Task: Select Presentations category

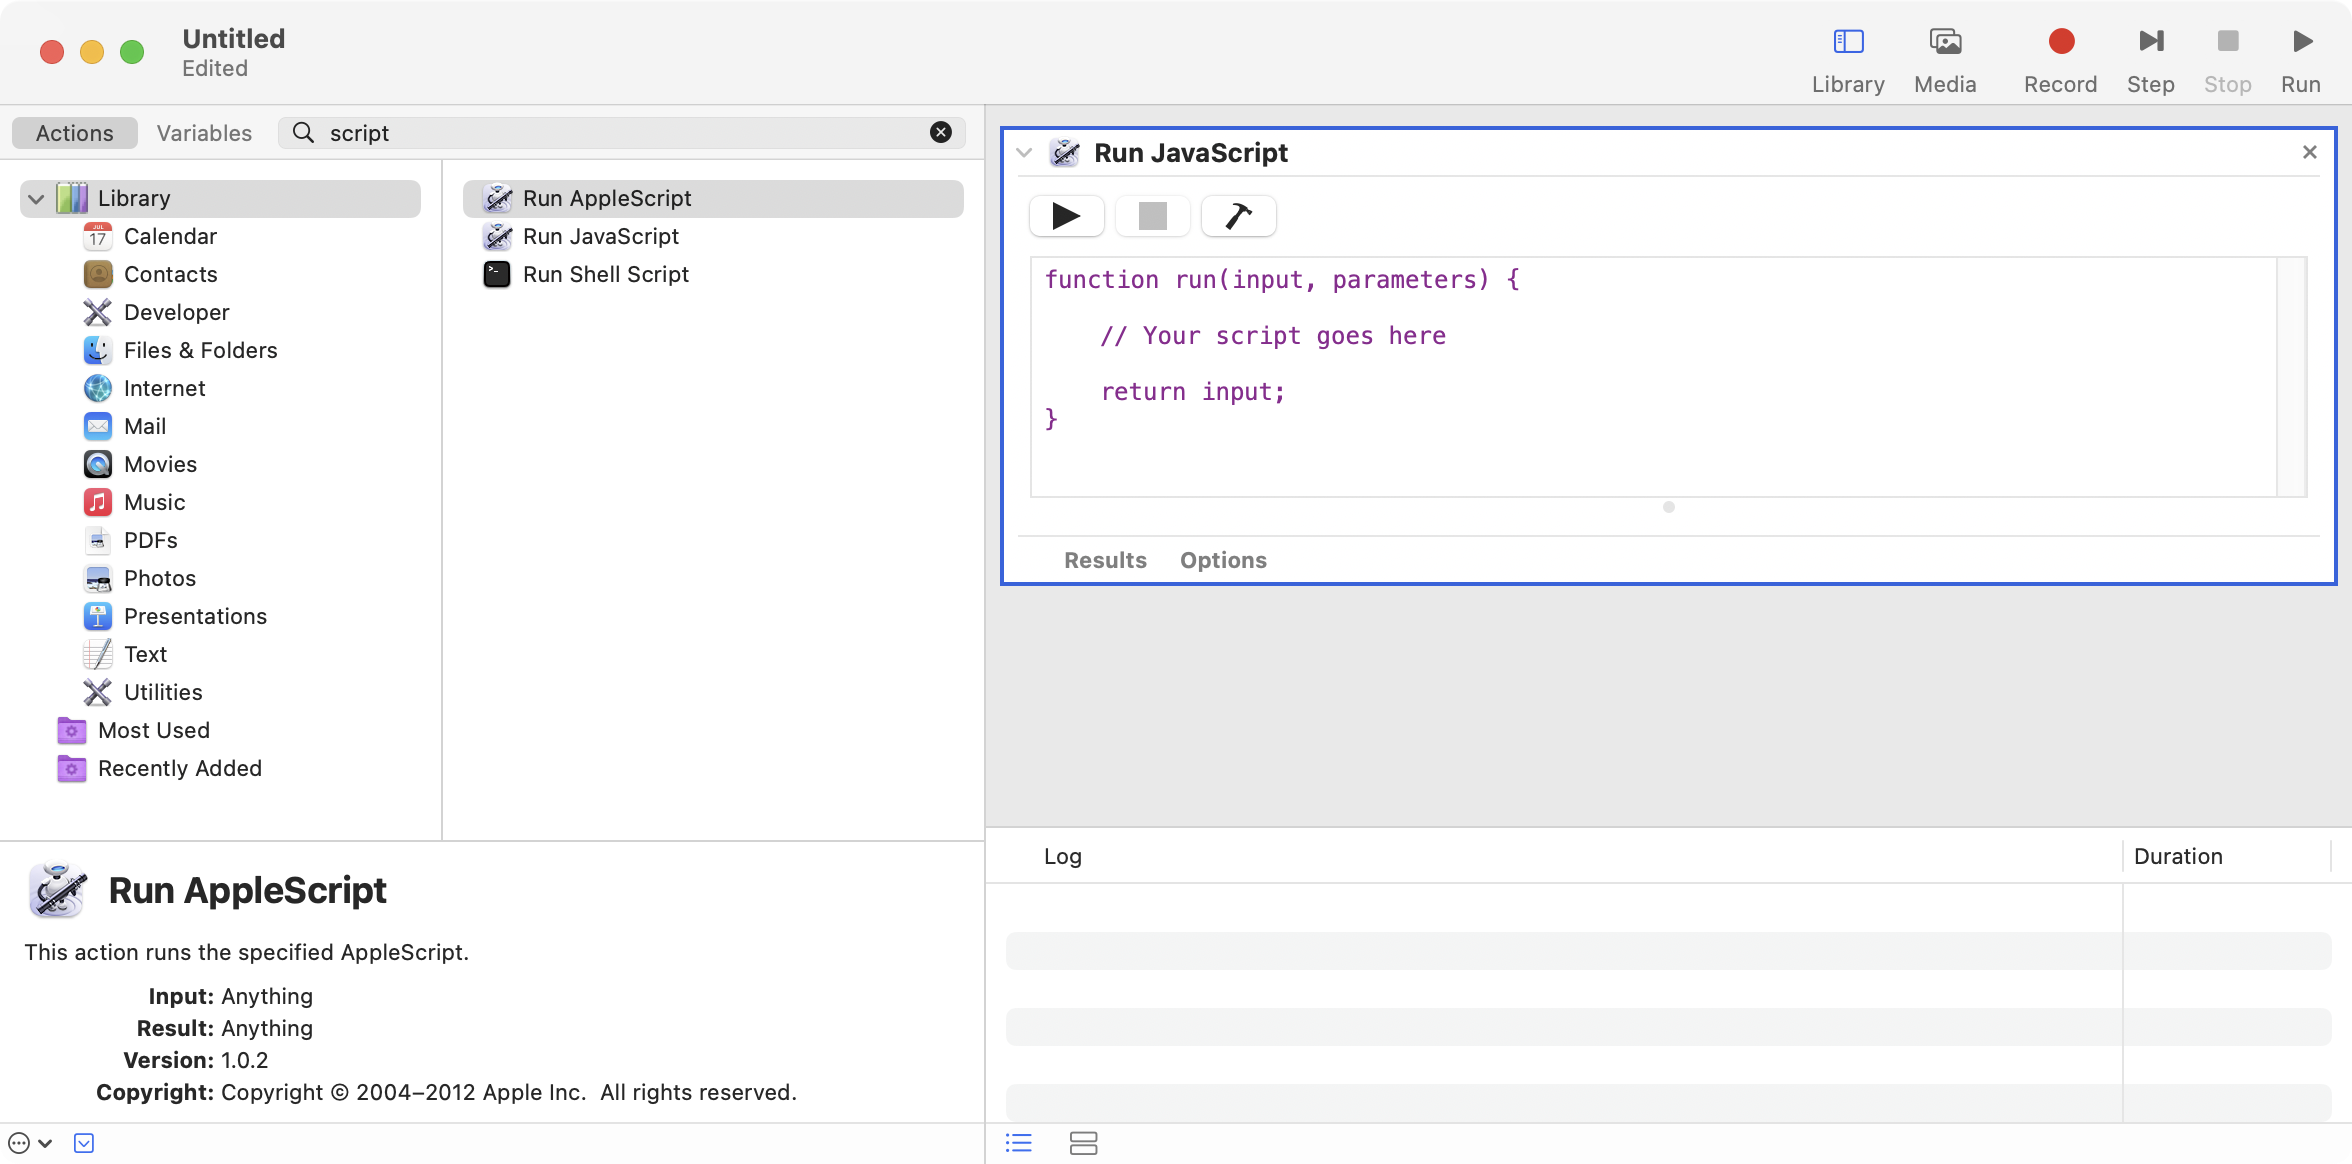Action: [x=195, y=616]
